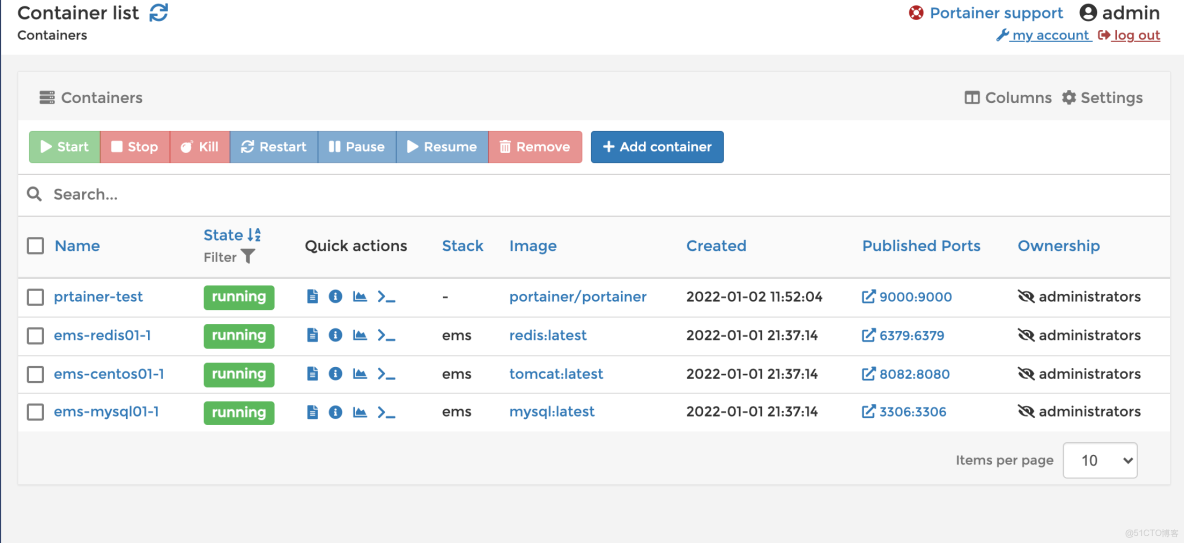This screenshot has width=1184, height=543.
Task: Click hidden-eye ownership icon for ems-mysql01-1
Action: coord(1026,412)
